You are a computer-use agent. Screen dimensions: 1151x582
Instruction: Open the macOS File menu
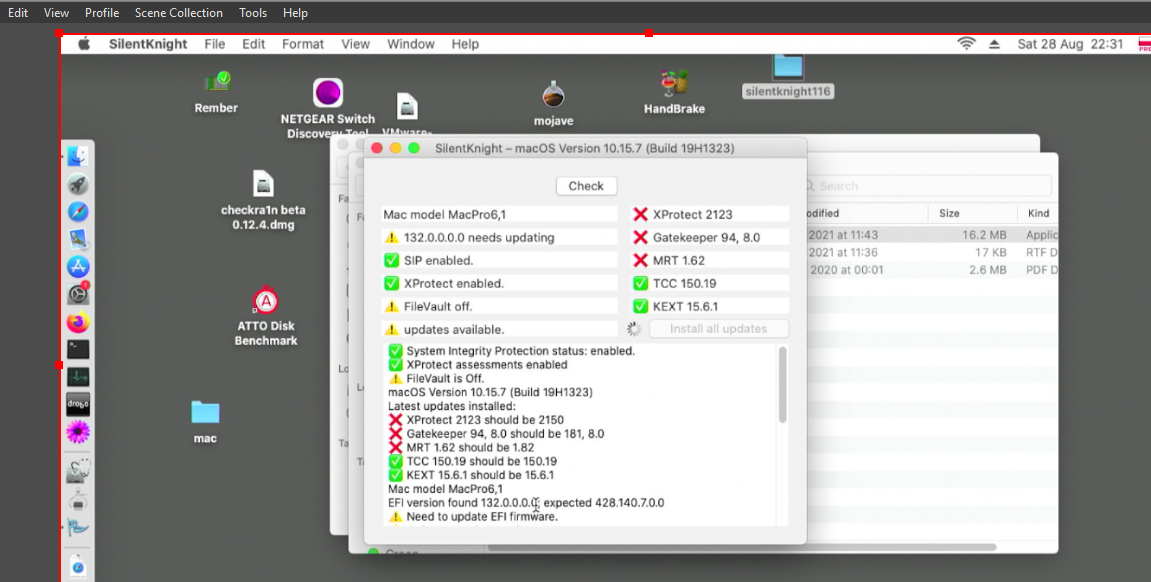214,44
